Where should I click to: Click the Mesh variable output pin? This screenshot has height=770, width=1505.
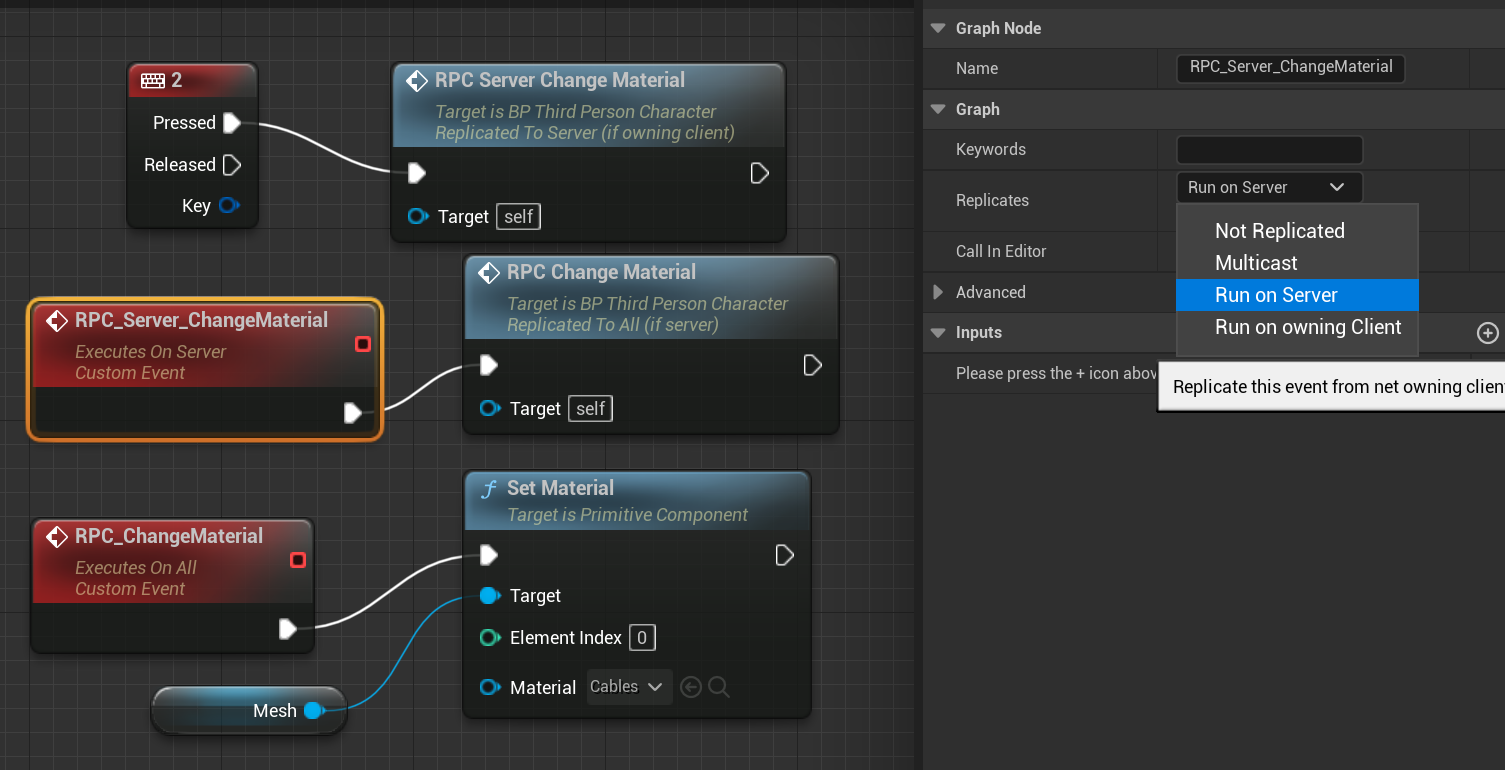314,710
